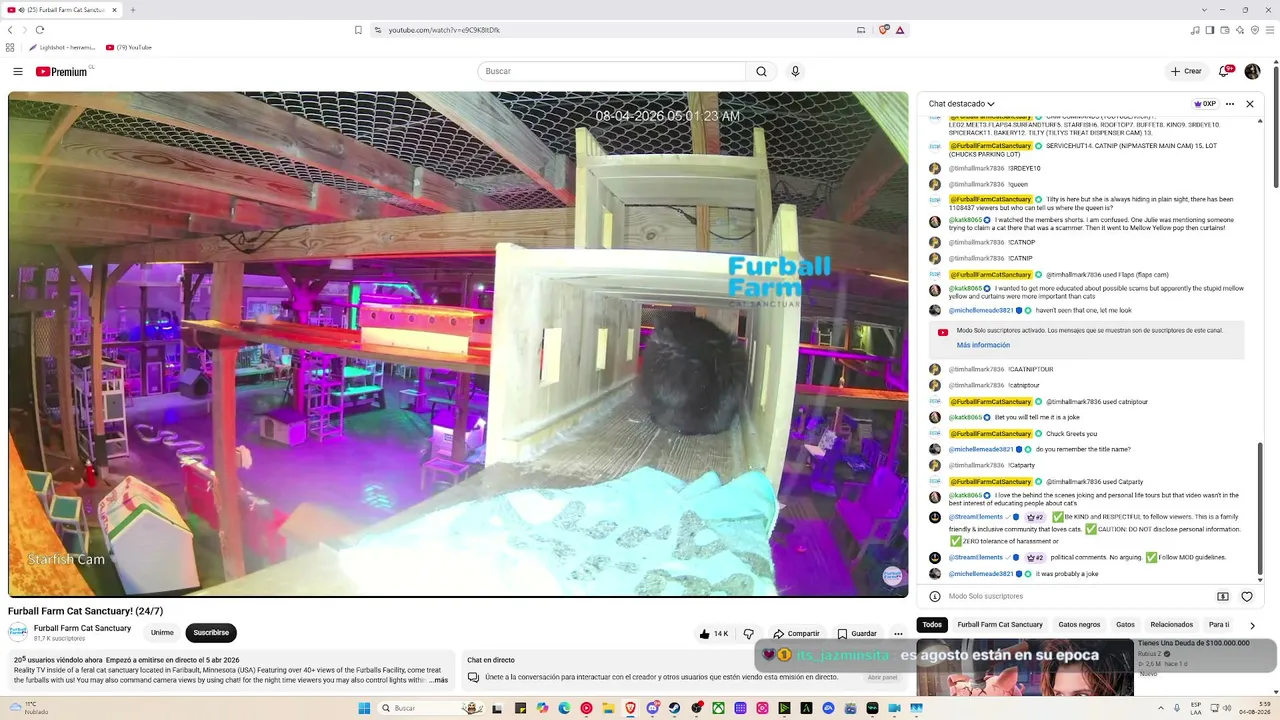The height and width of the screenshot is (720, 1280).
Task: Open the Rubius Z recommended video thumbnail
Action: [x=1025, y=667]
